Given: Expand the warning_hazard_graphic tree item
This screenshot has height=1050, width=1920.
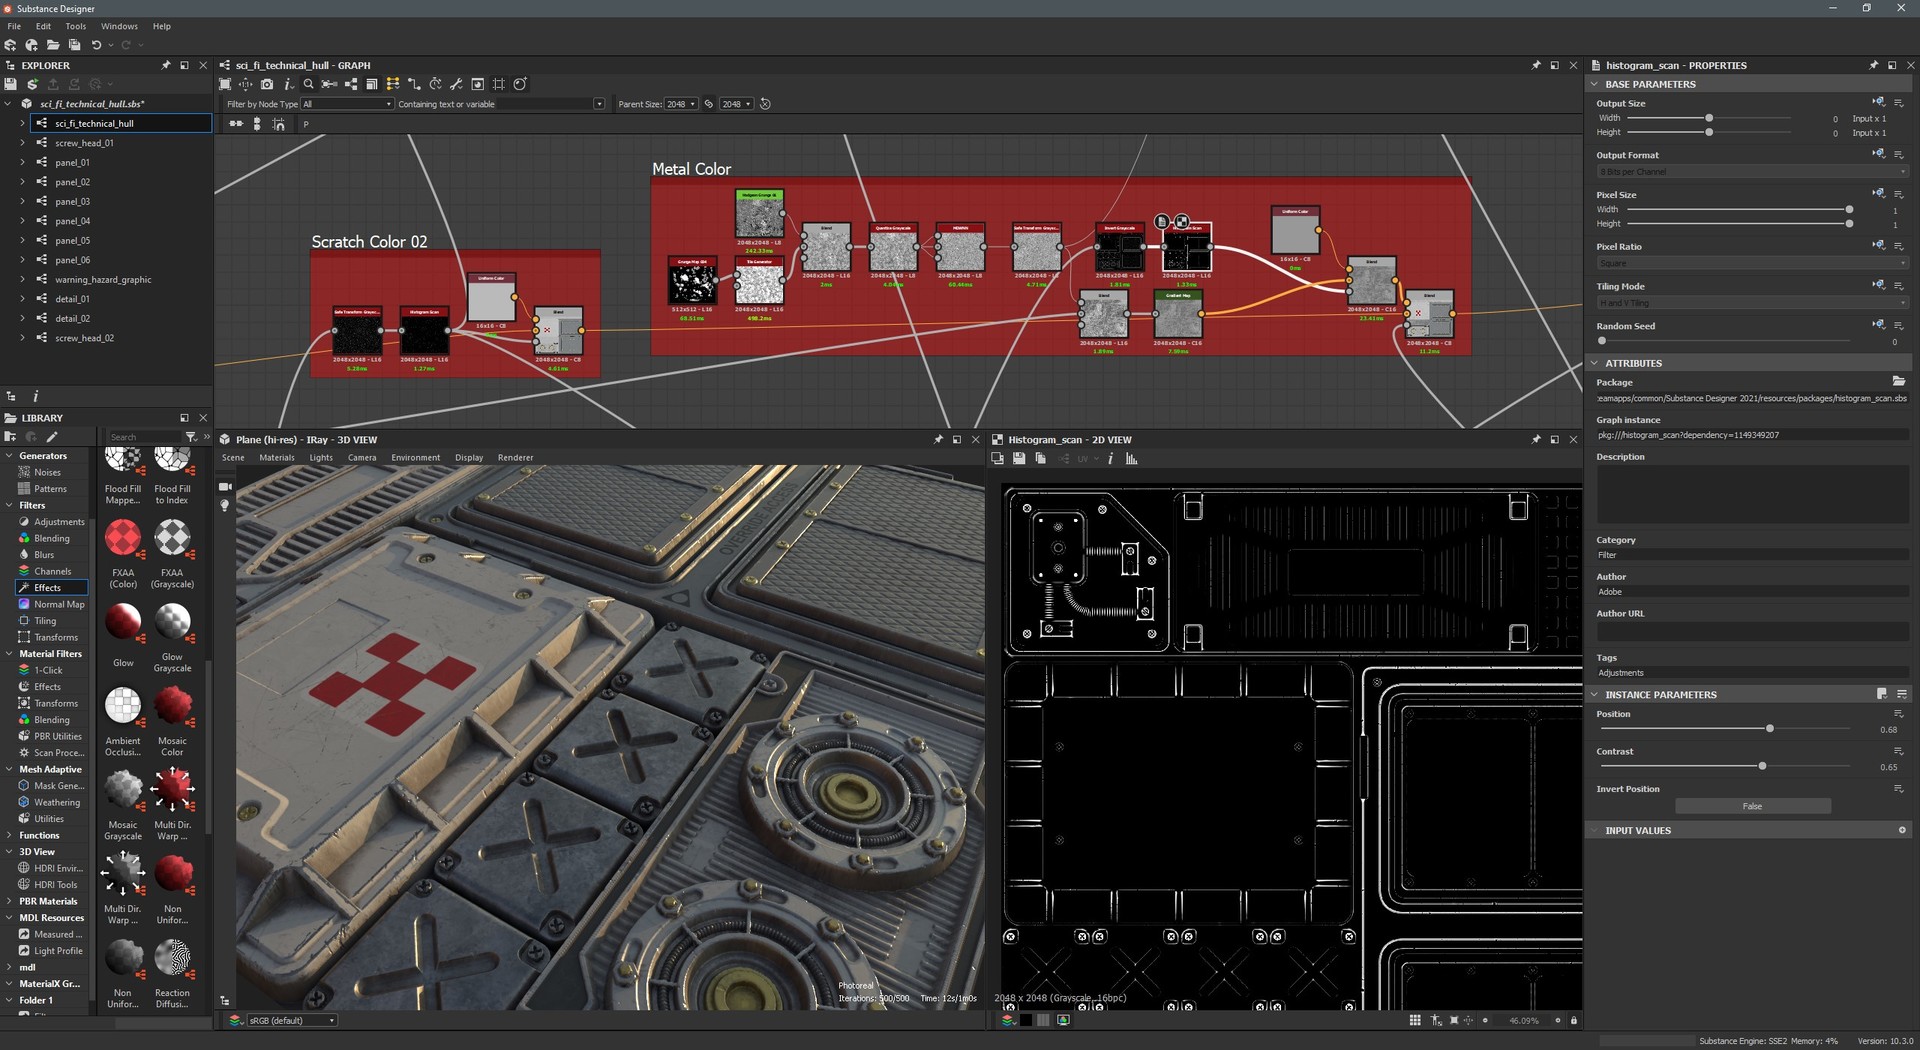Looking at the screenshot, I should (x=22, y=279).
